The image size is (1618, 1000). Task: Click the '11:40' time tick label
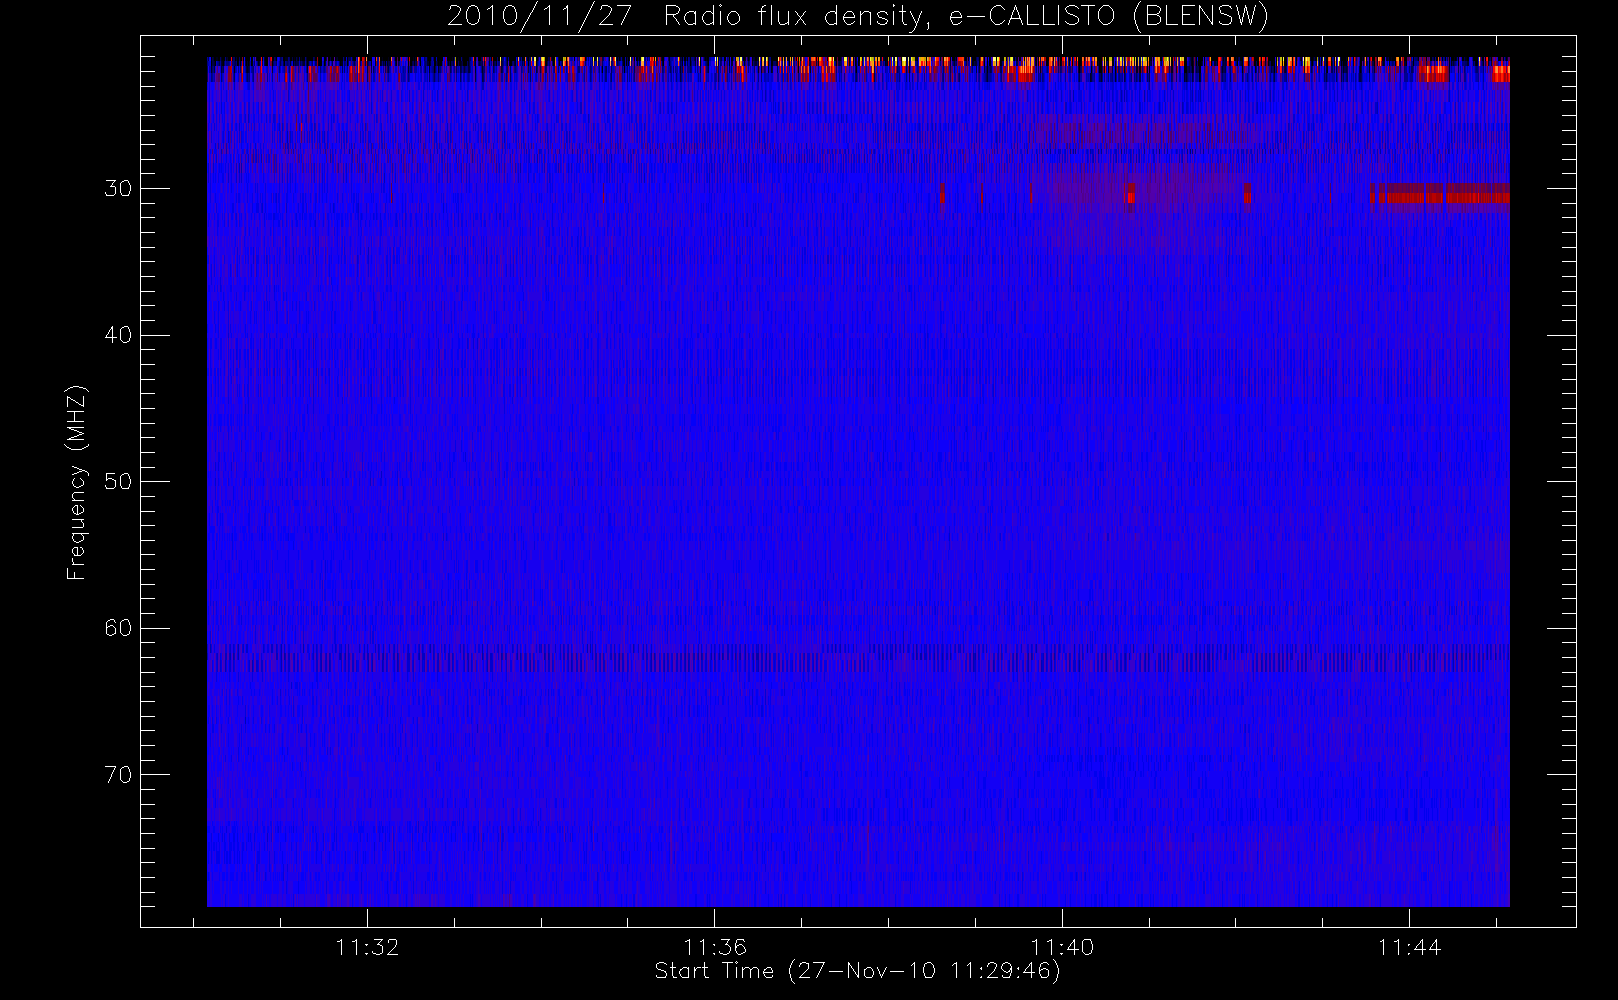pyautogui.click(x=1062, y=947)
